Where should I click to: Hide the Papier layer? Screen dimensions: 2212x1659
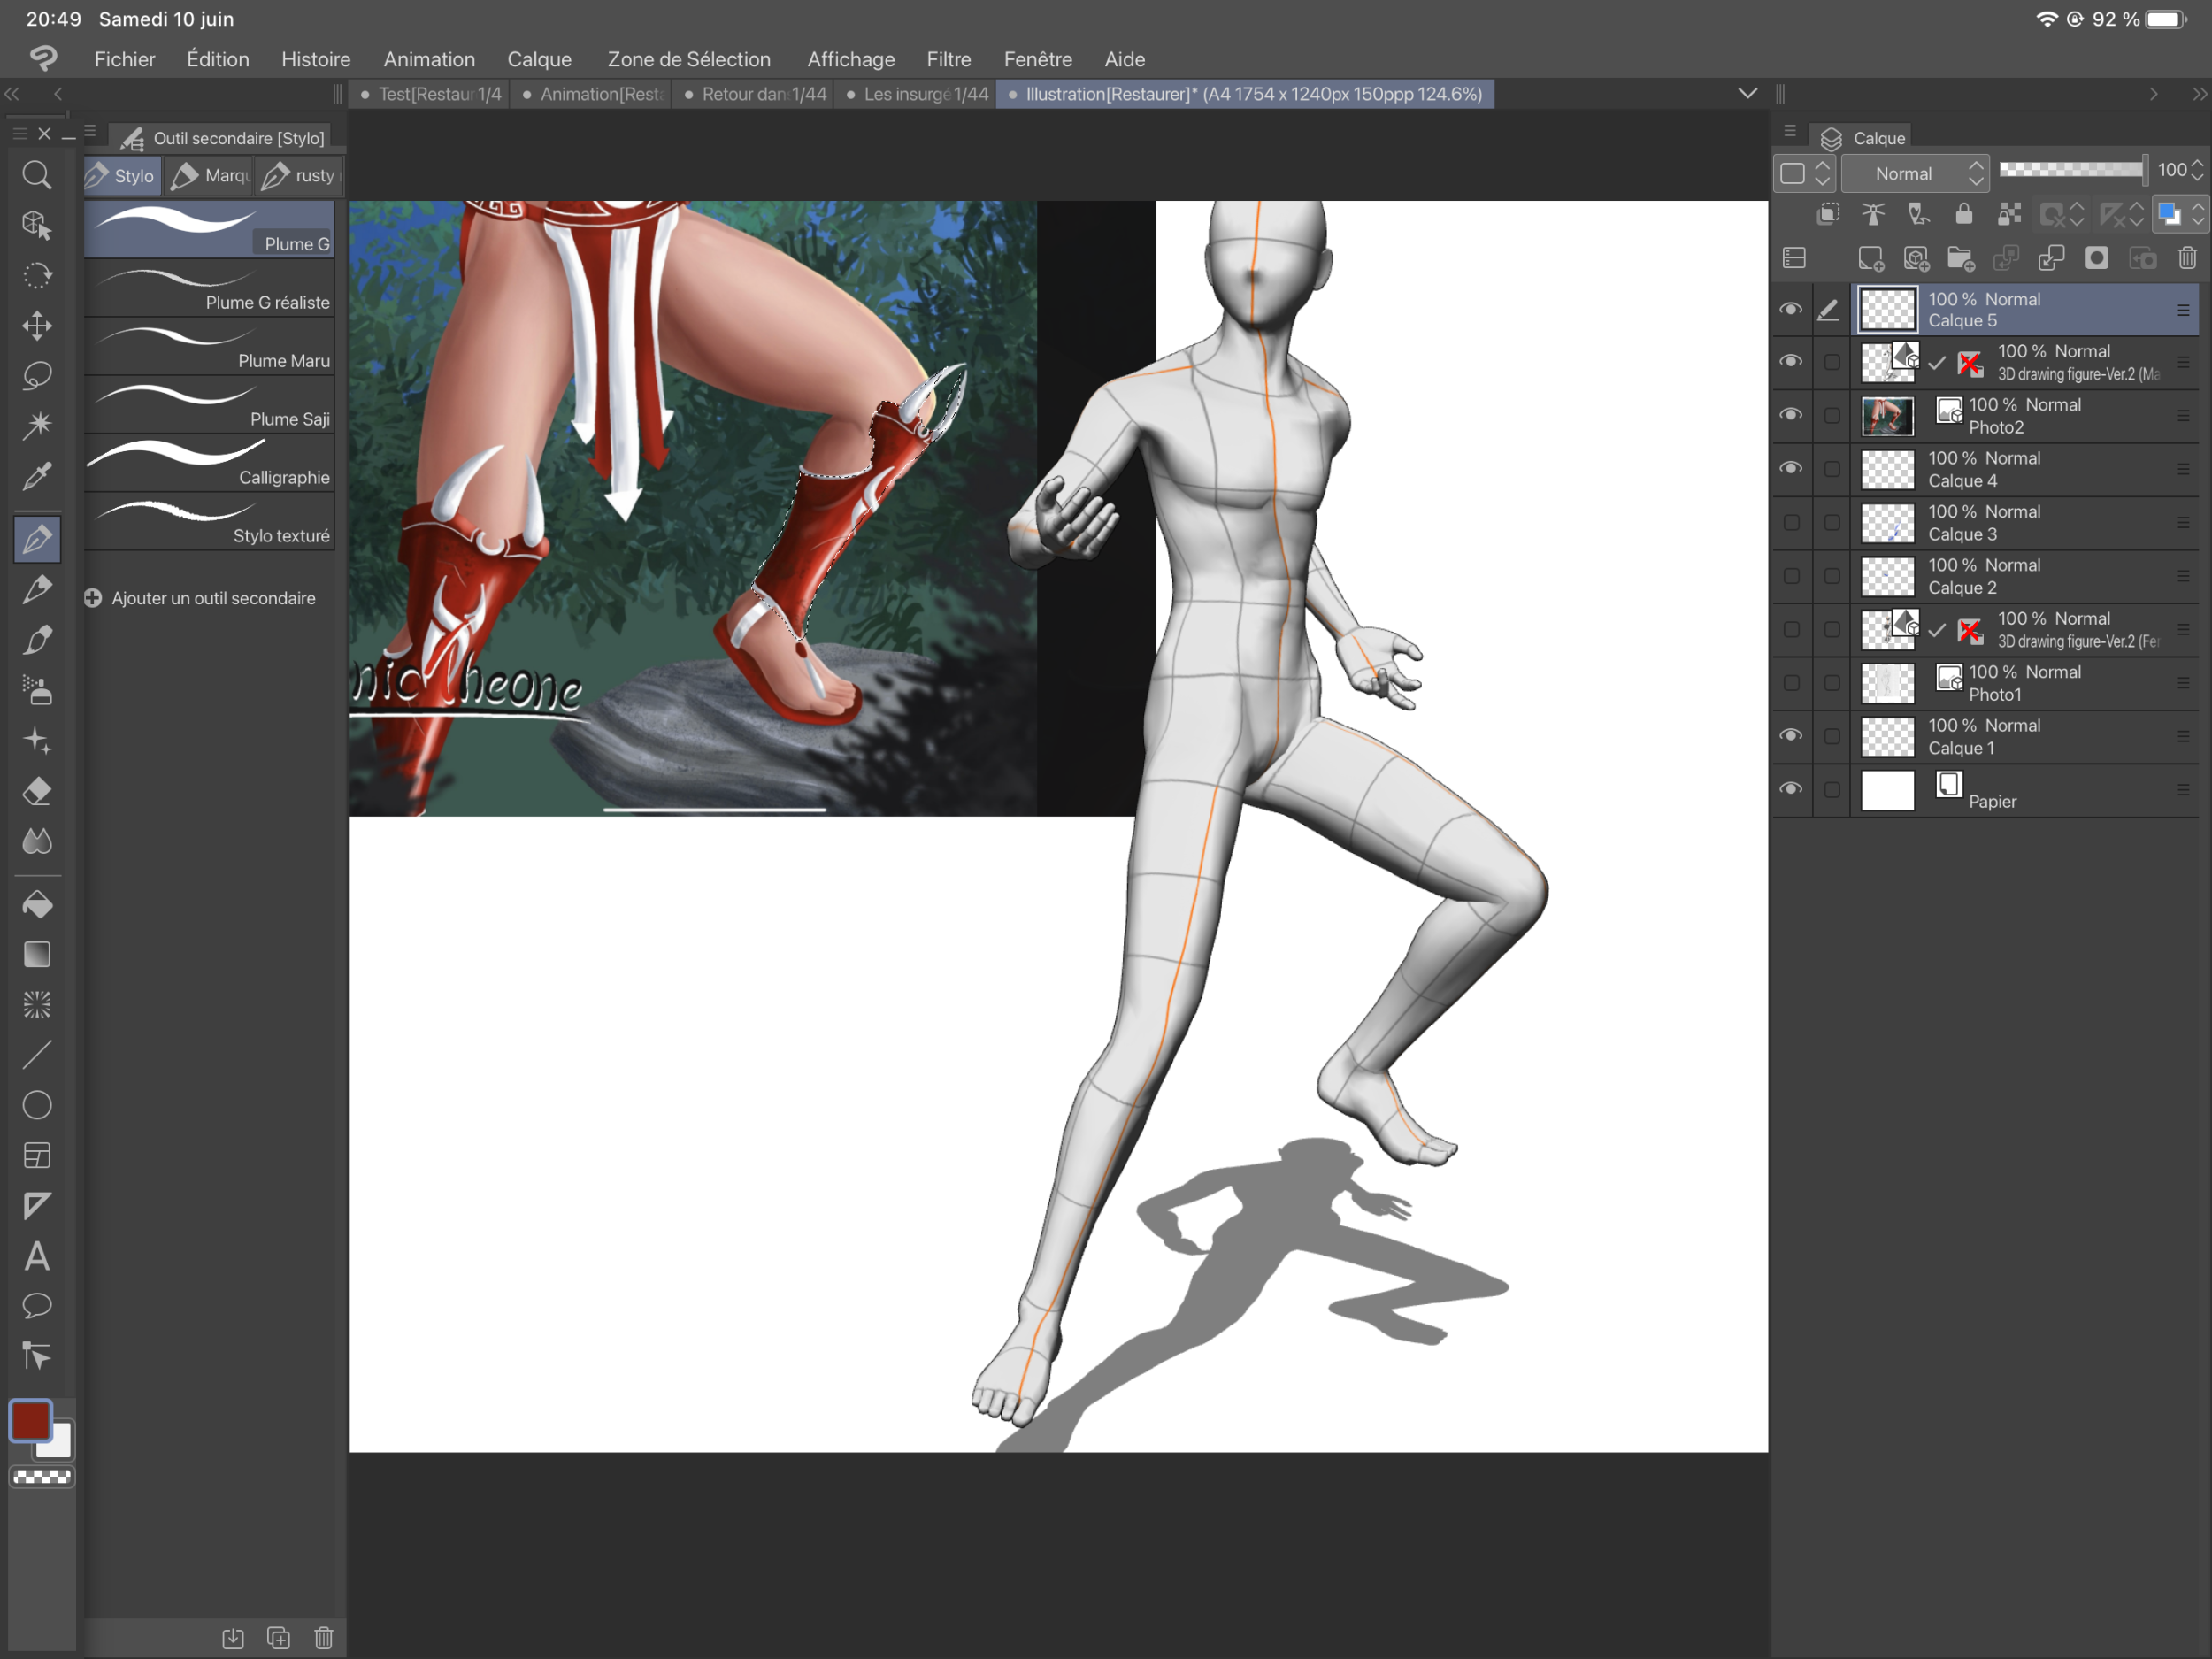[1791, 789]
